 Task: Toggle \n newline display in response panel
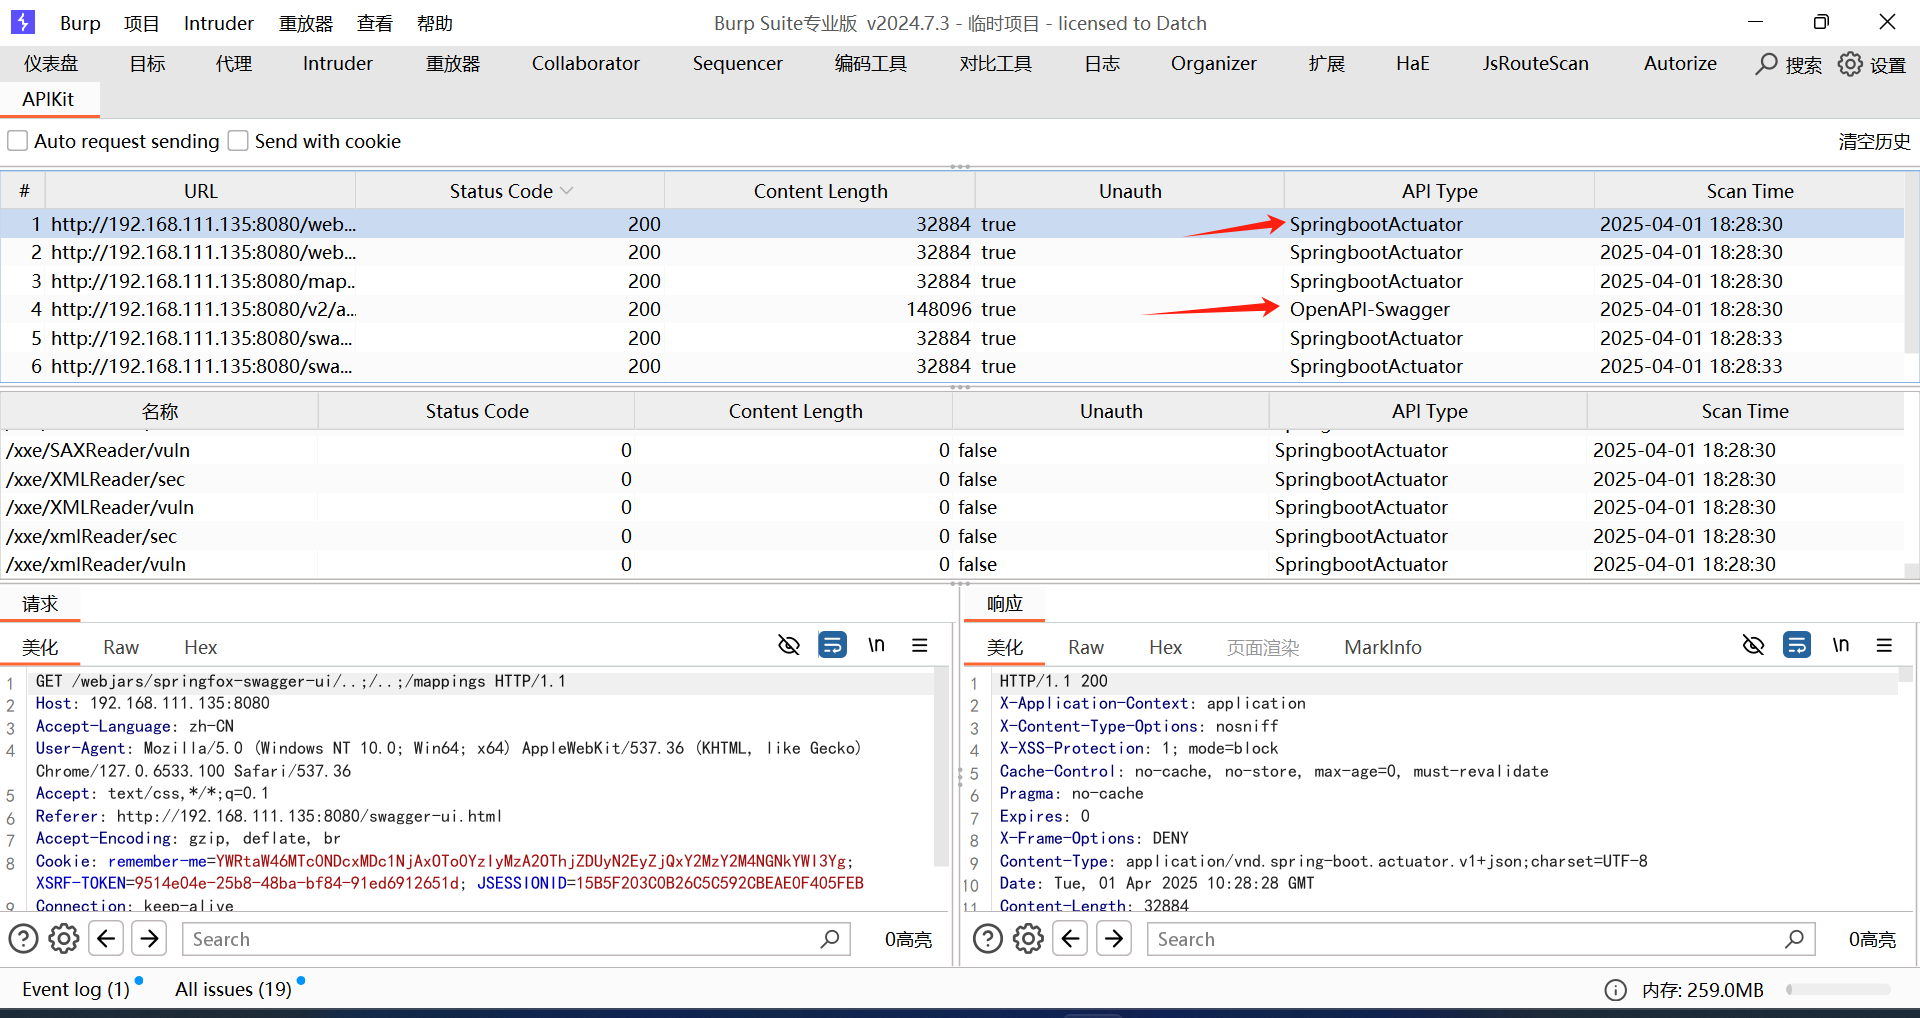click(x=1840, y=645)
